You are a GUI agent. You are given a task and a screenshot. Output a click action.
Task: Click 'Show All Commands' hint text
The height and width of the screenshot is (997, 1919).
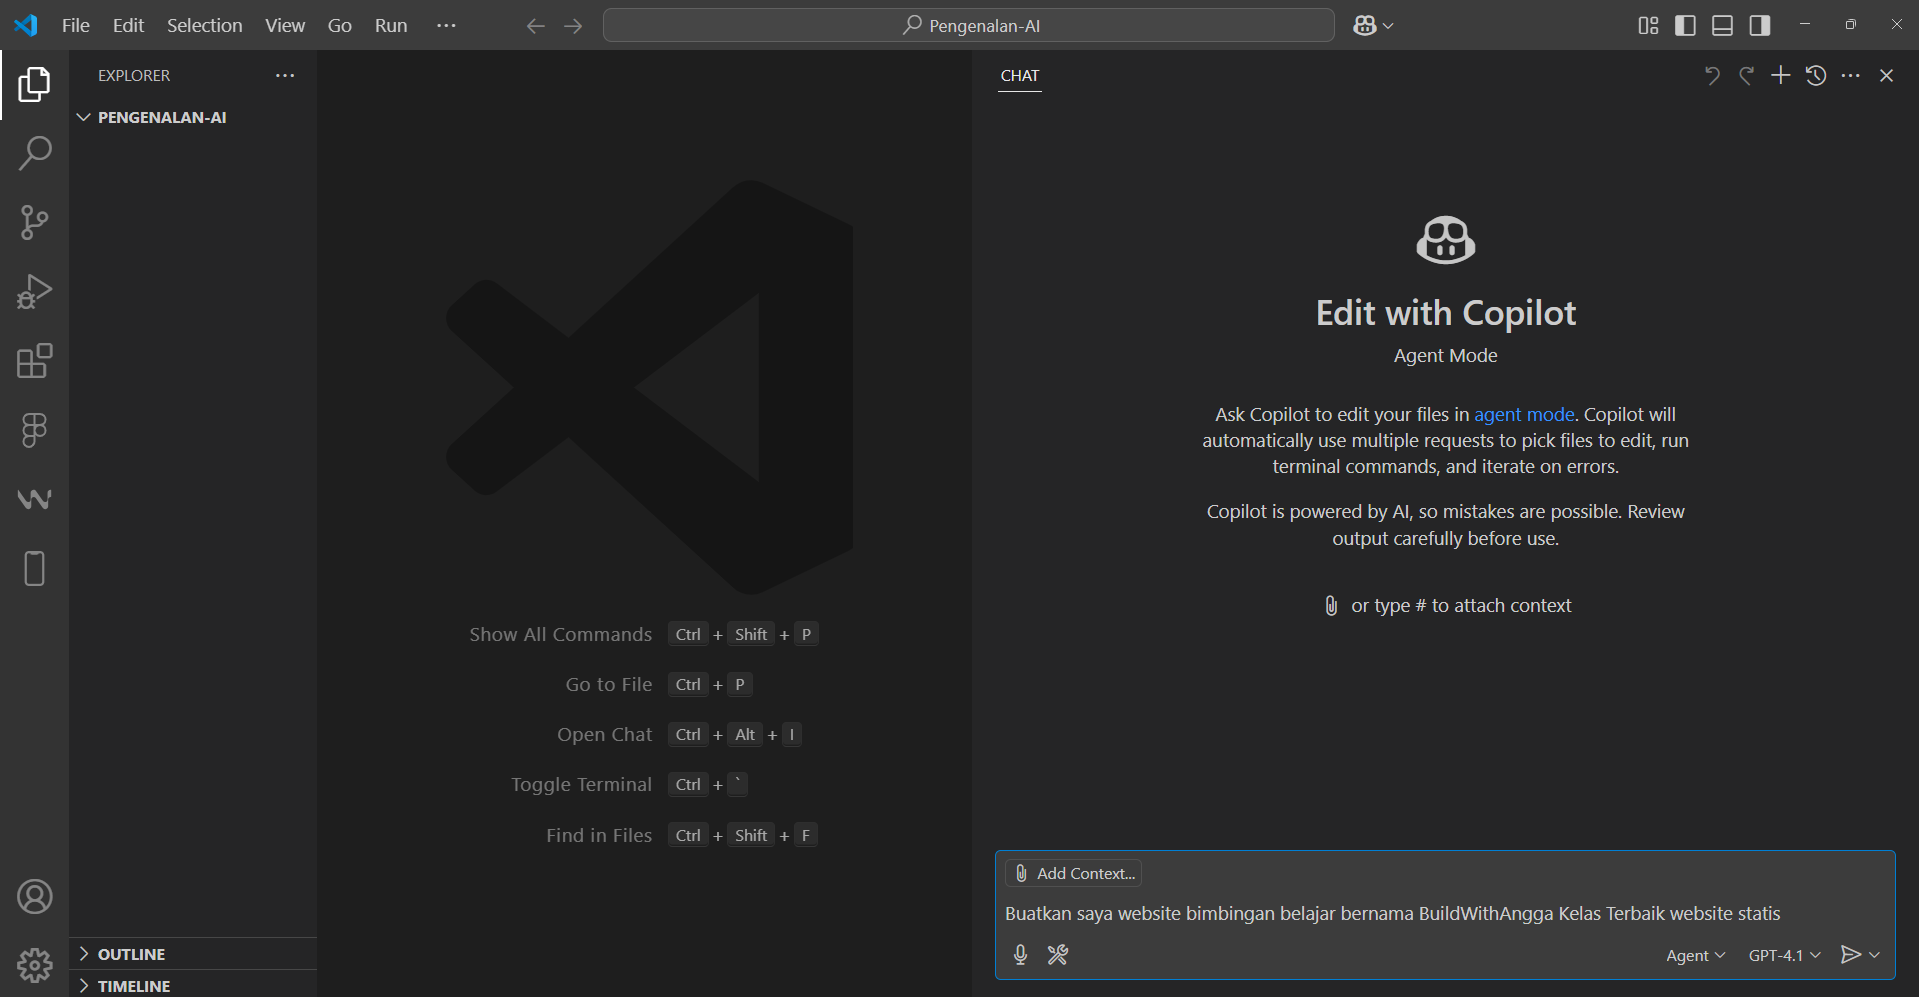(x=560, y=634)
